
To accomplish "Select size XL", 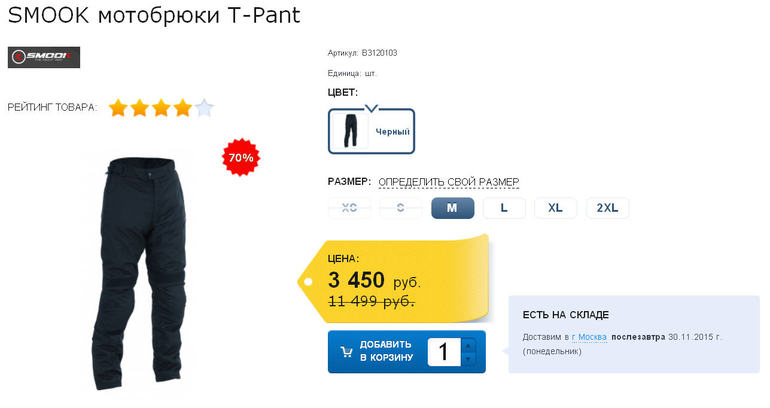I will point(555,208).
